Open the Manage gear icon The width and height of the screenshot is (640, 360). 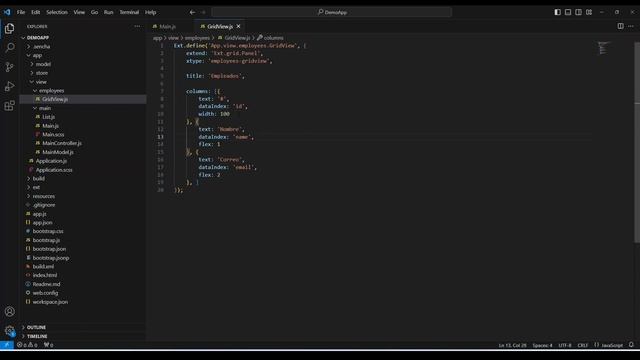(9, 331)
